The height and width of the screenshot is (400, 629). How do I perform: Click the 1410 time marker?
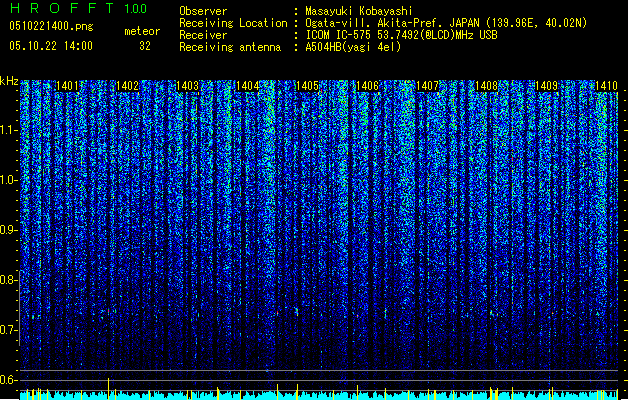[606, 86]
